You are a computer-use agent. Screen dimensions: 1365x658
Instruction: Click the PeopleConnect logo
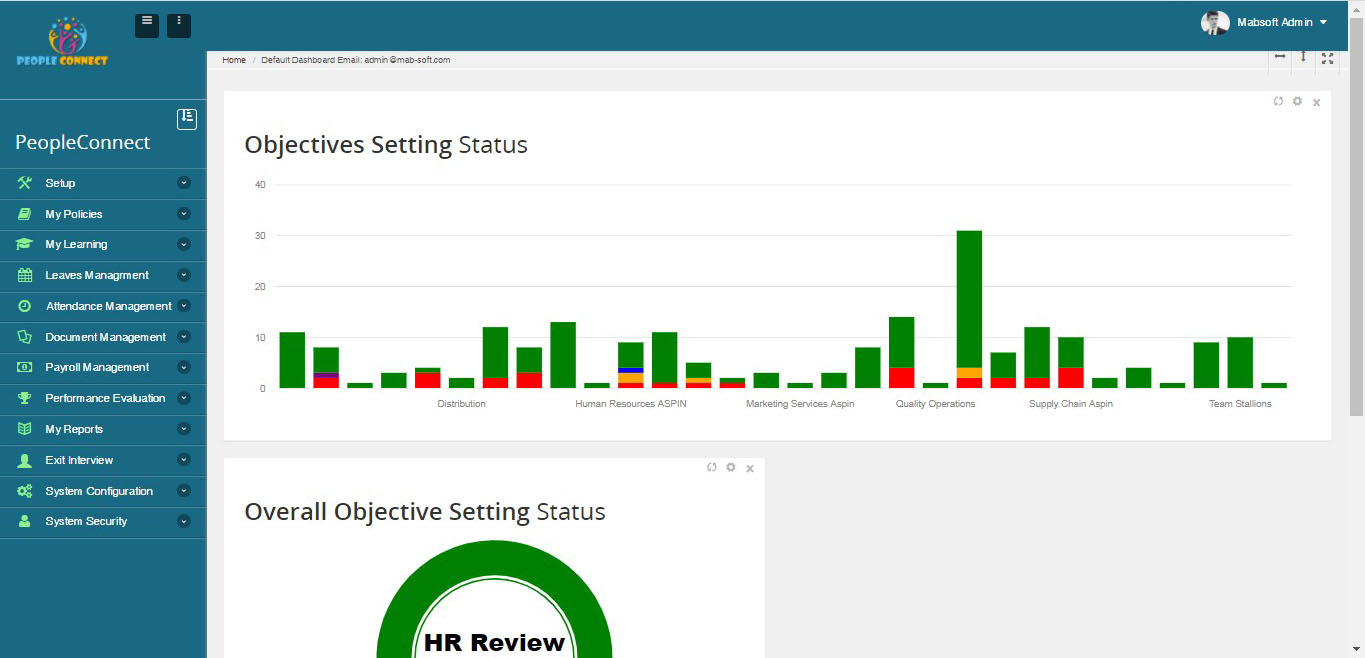(63, 42)
